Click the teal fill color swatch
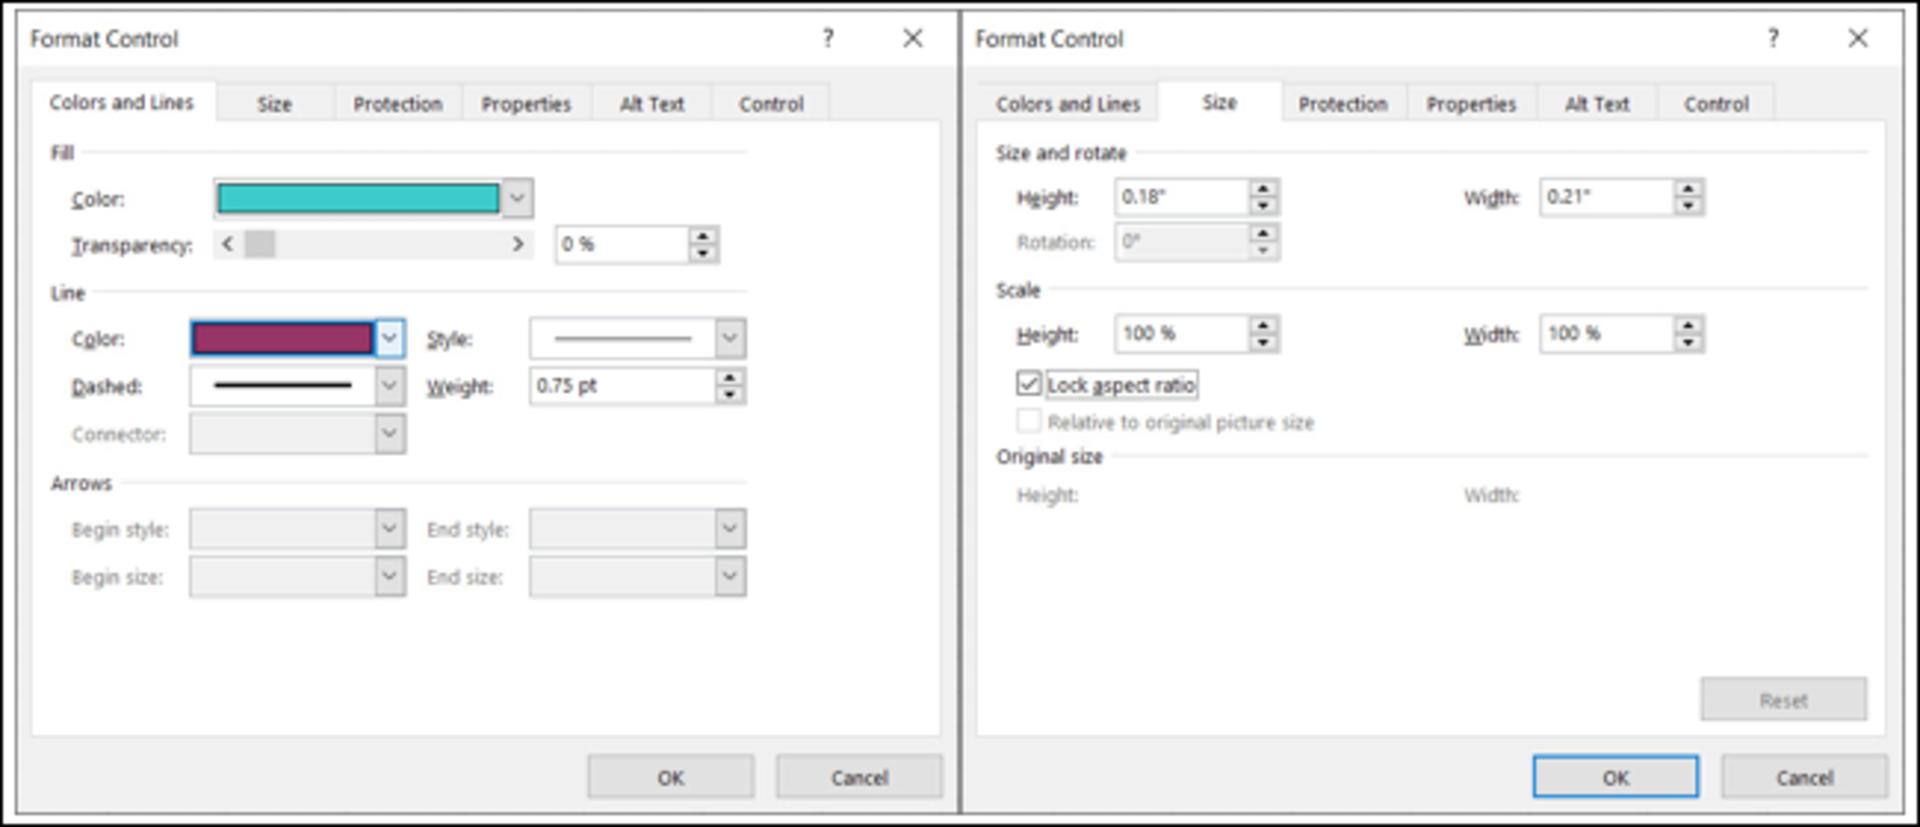Viewport: 1920px width, 827px height. pos(358,198)
